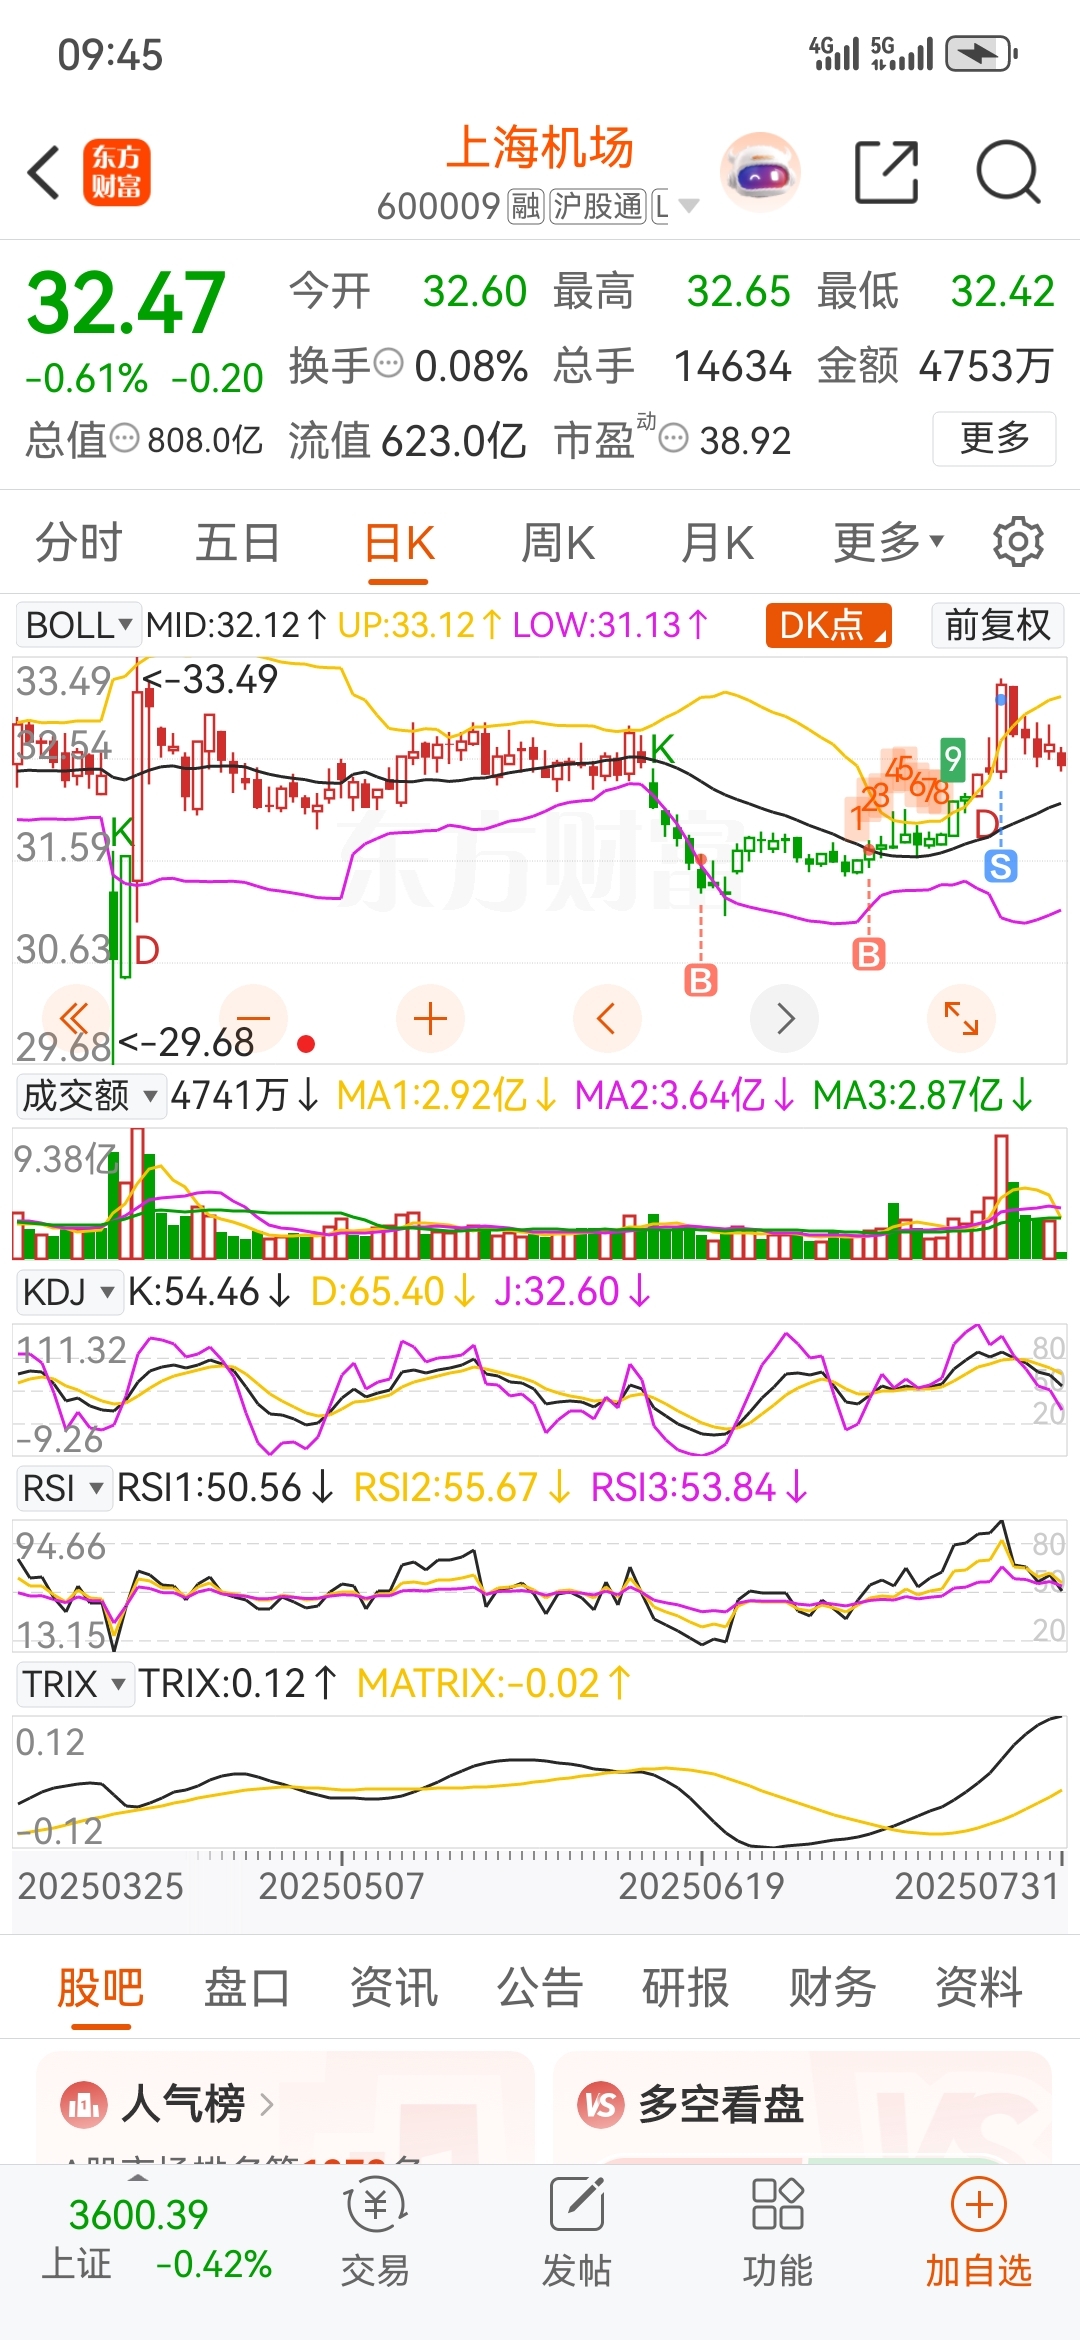Tap the 人气榜 chart icon

coord(84,2105)
